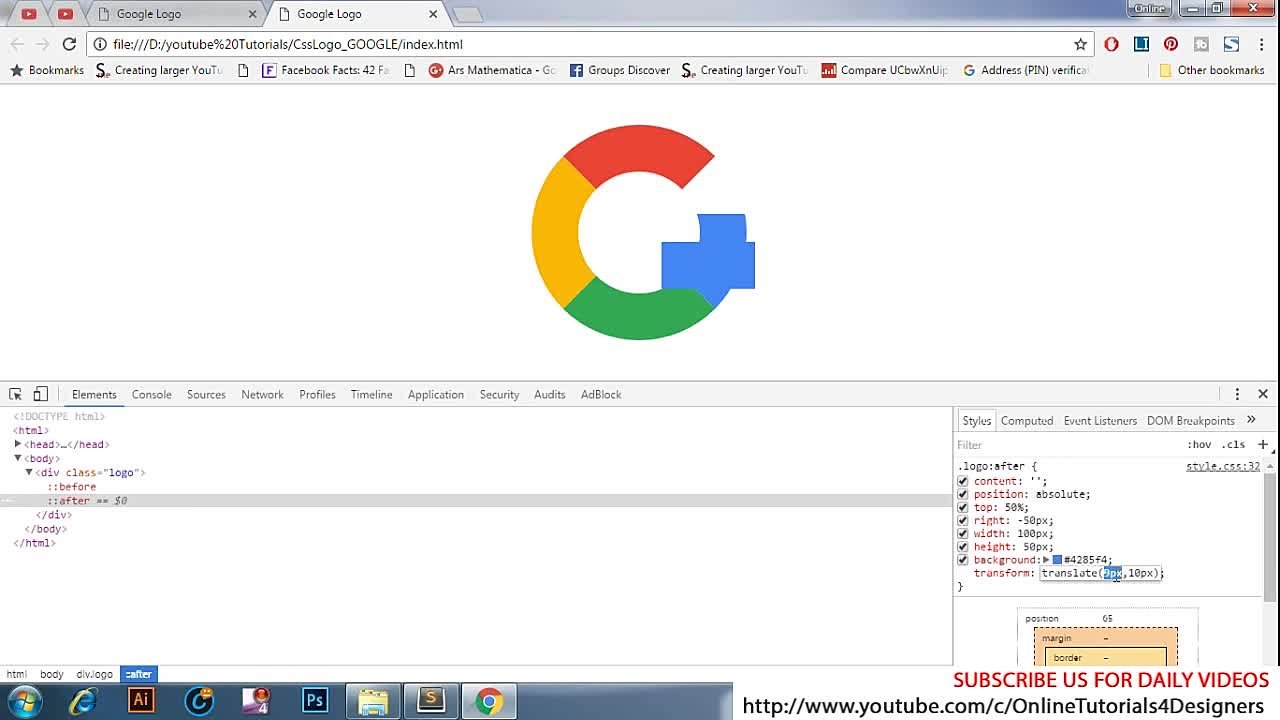The height and width of the screenshot is (720, 1280).
Task: Click the #4285f4 background color swatch
Action: [1057, 560]
